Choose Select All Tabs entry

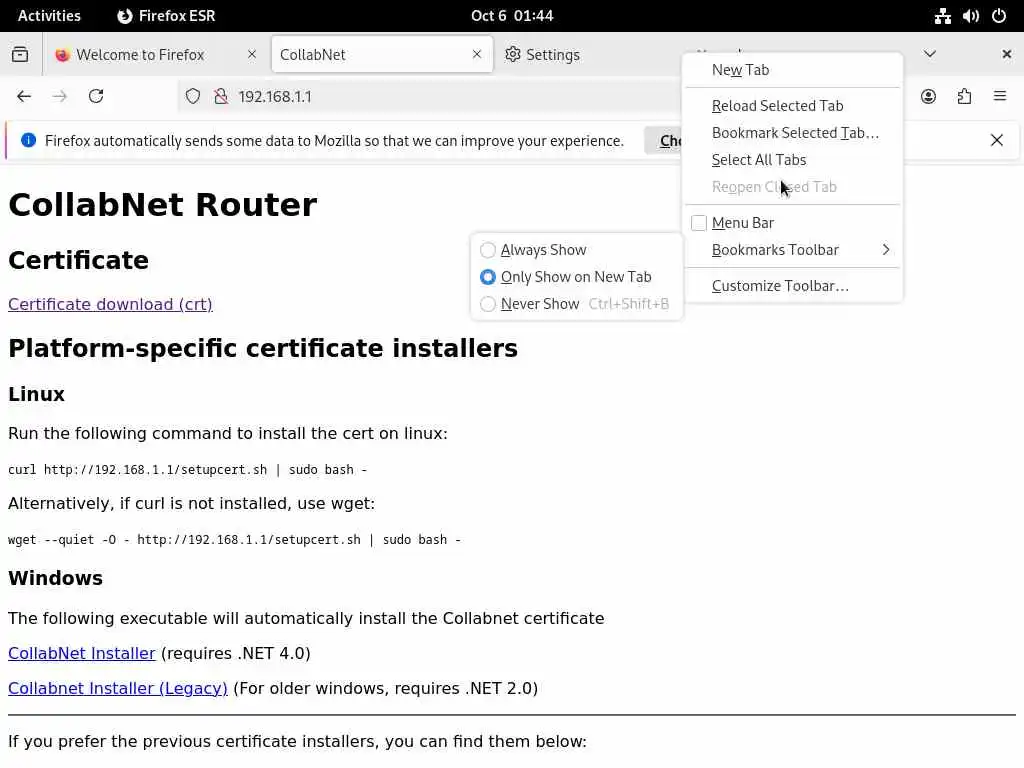coord(793,160)
